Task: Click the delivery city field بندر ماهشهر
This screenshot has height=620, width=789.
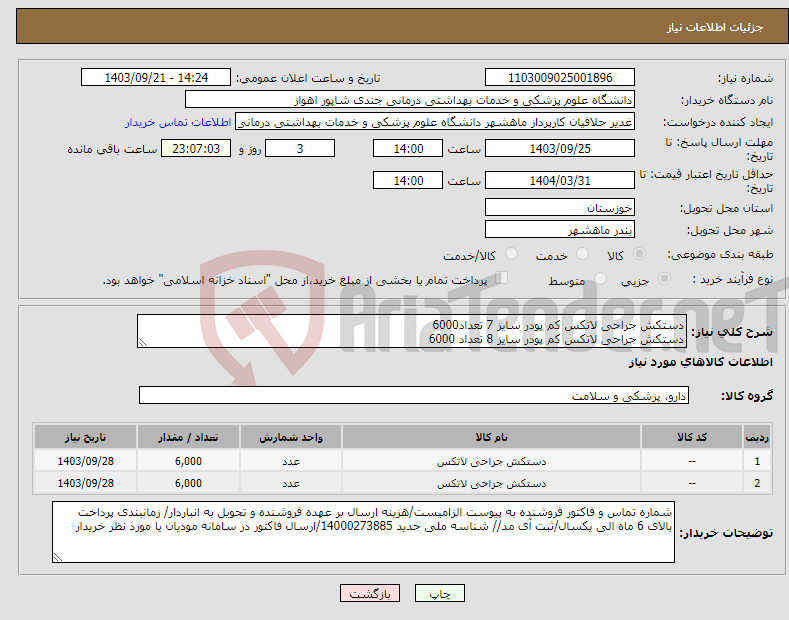Action: (x=560, y=229)
